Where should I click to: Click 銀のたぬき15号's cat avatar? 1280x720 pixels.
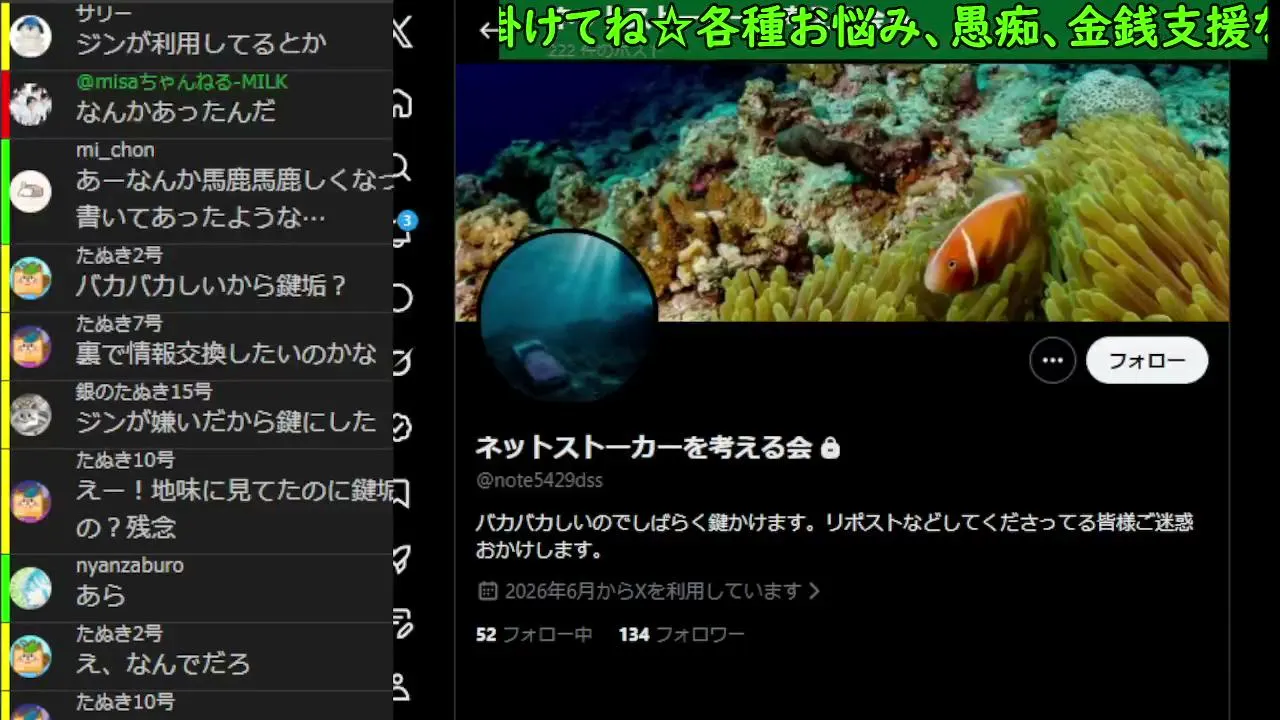[31, 414]
